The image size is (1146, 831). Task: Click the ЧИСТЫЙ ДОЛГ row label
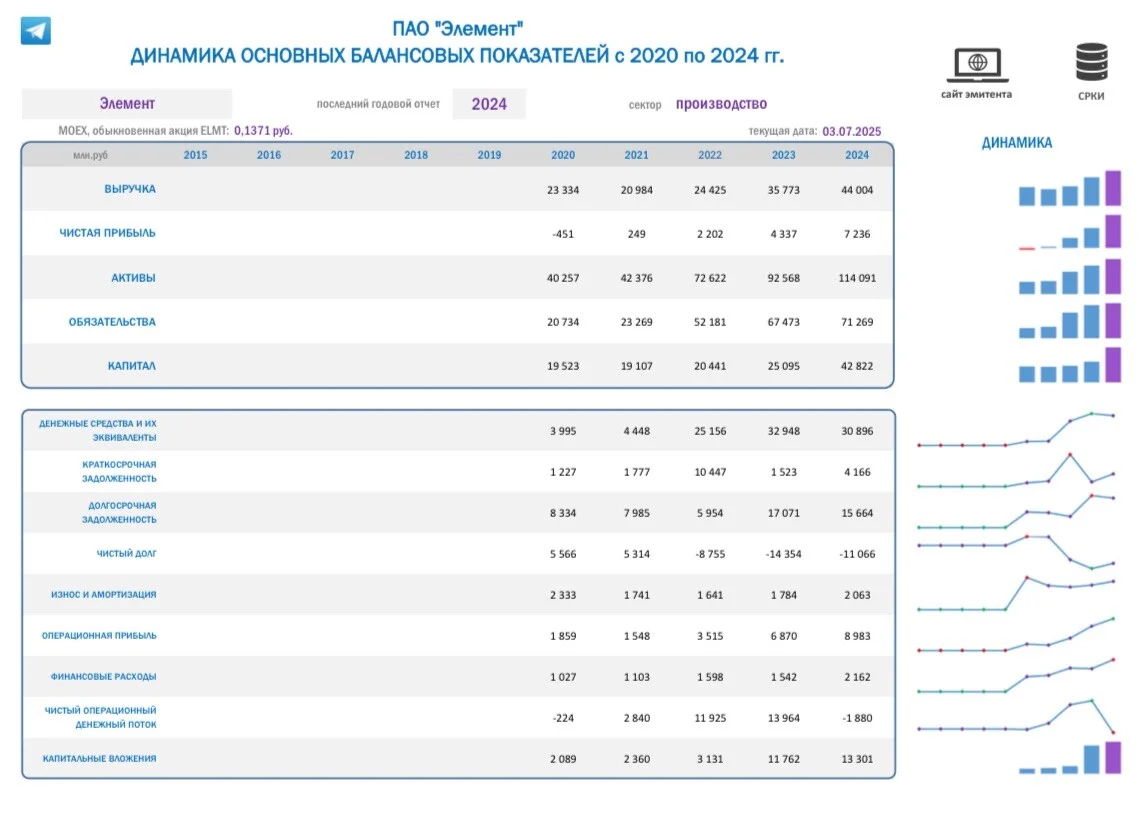click(x=126, y=553)
